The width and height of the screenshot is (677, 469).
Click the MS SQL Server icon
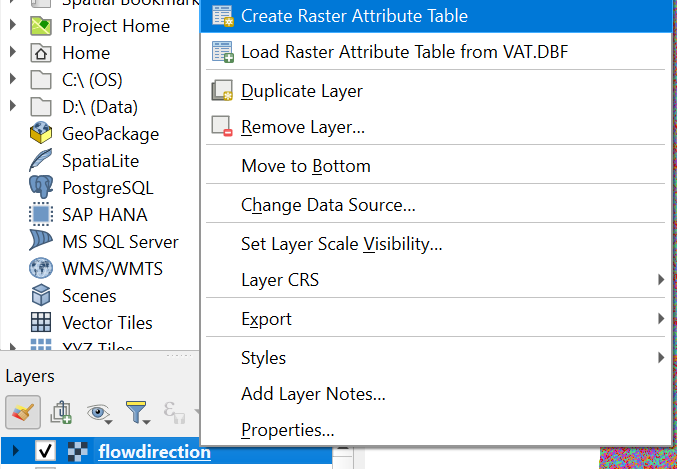coord(41,240)
